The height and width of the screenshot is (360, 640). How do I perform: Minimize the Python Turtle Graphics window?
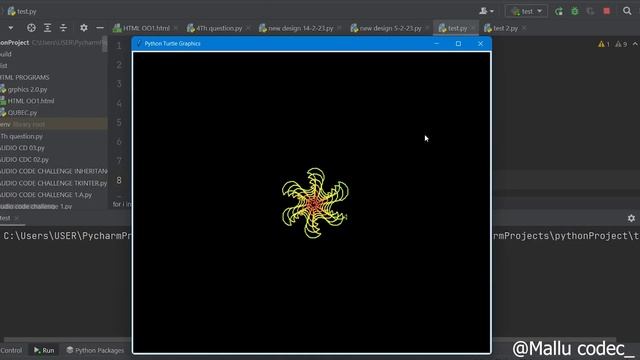[436, 44]
